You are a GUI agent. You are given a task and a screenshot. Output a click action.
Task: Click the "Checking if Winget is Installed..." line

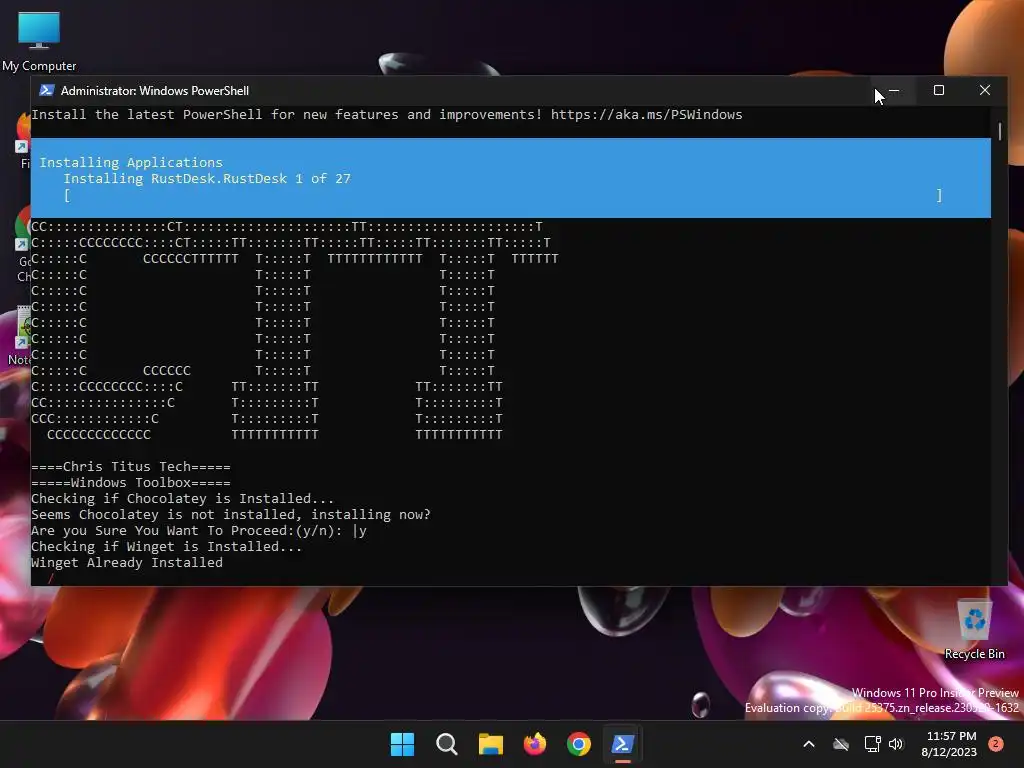point(167,547)
